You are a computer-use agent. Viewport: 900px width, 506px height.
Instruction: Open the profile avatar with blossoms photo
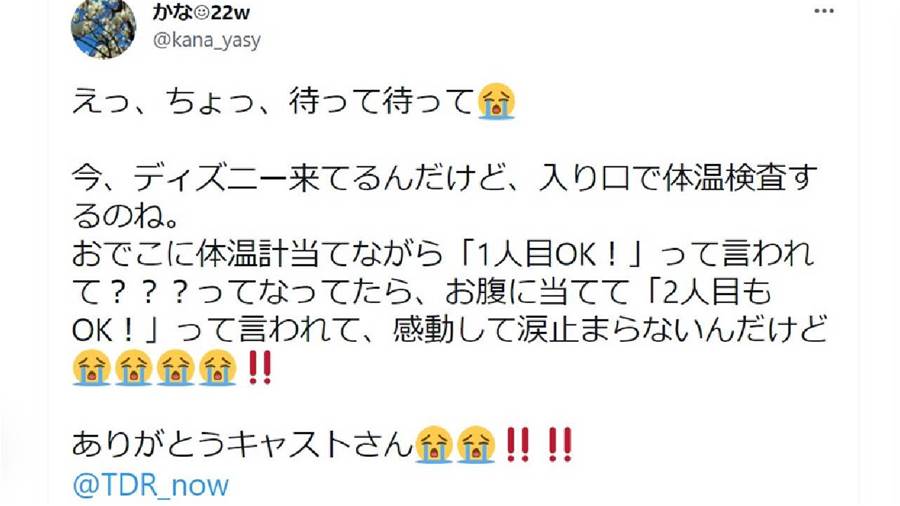[103, 29]
